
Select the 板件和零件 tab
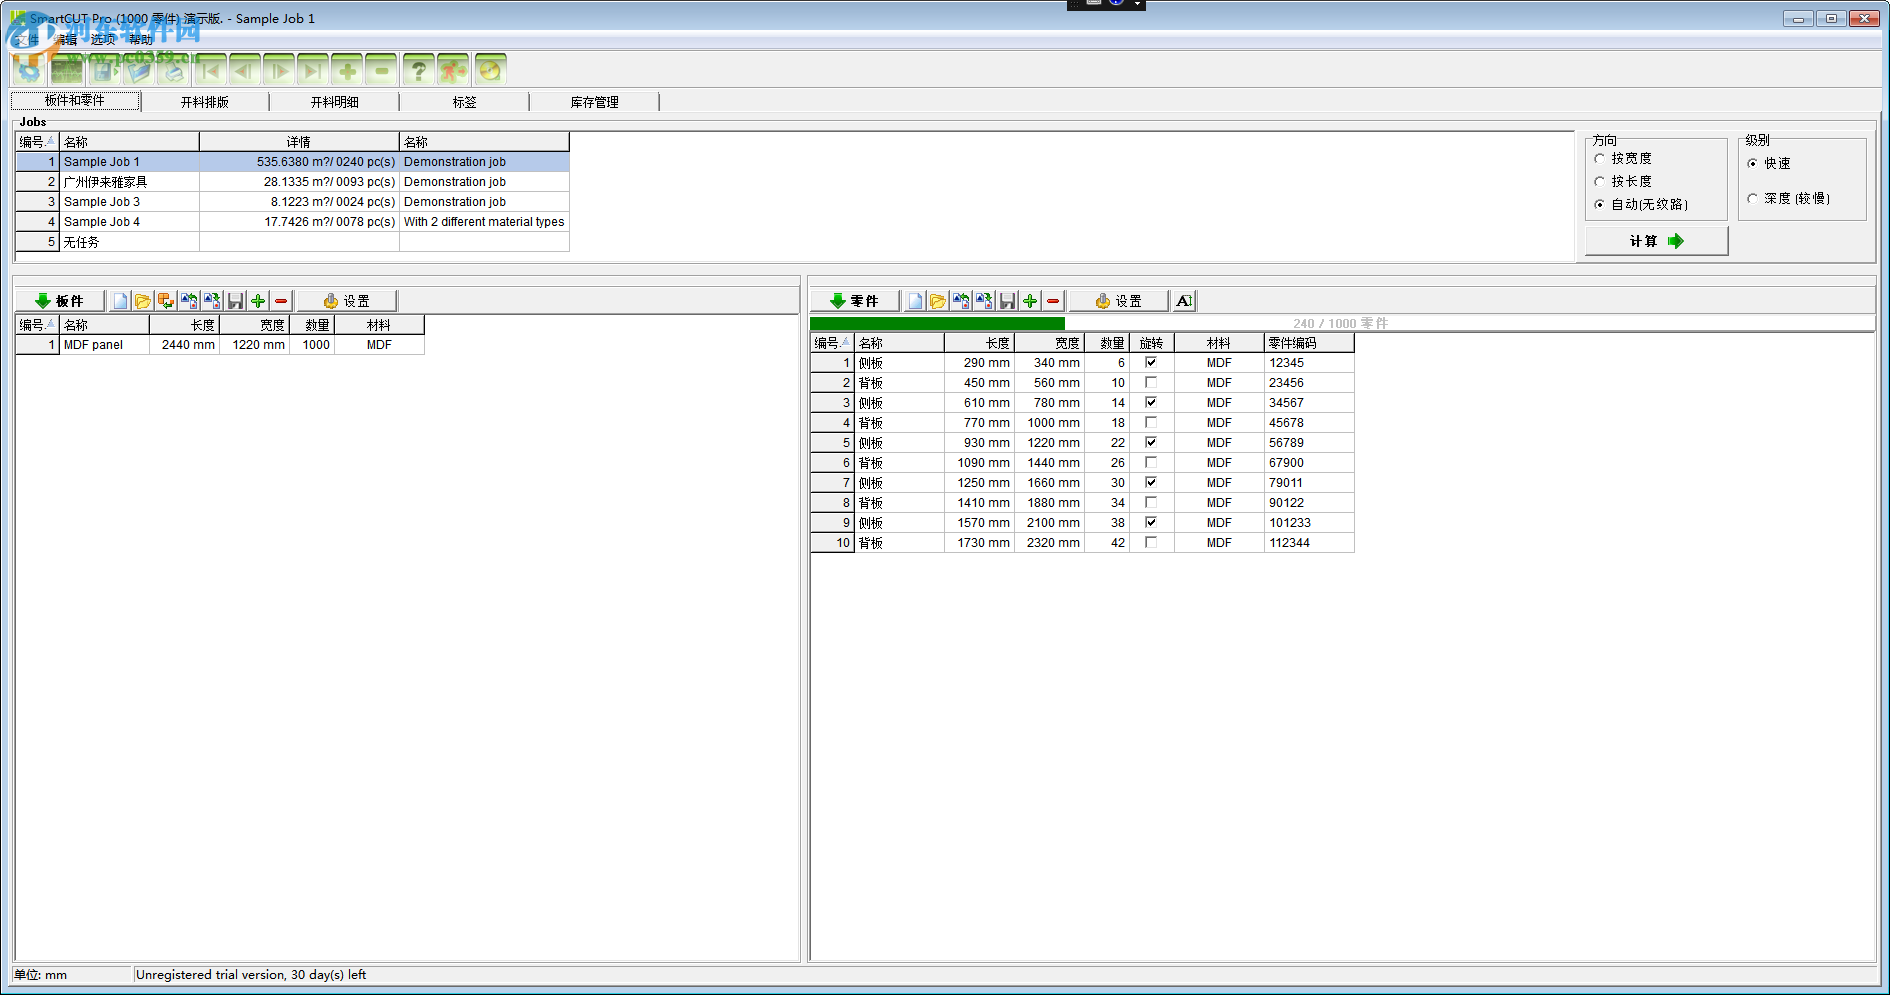tap(75, 101)
